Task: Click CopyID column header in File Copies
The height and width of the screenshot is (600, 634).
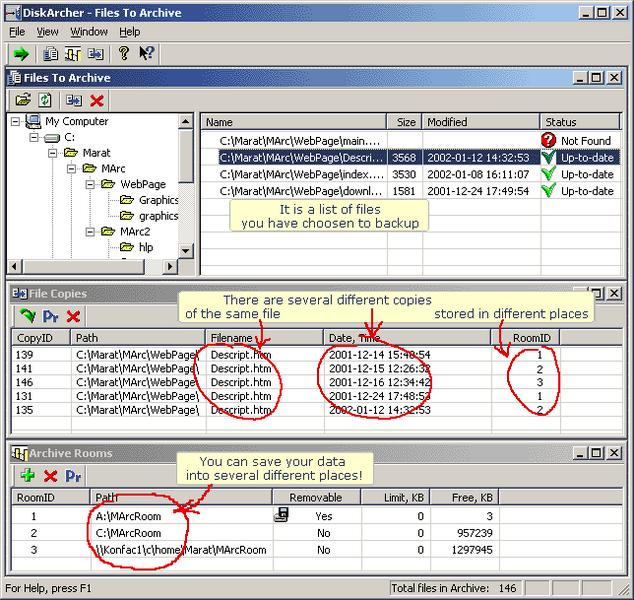Action: click(41, 338)
